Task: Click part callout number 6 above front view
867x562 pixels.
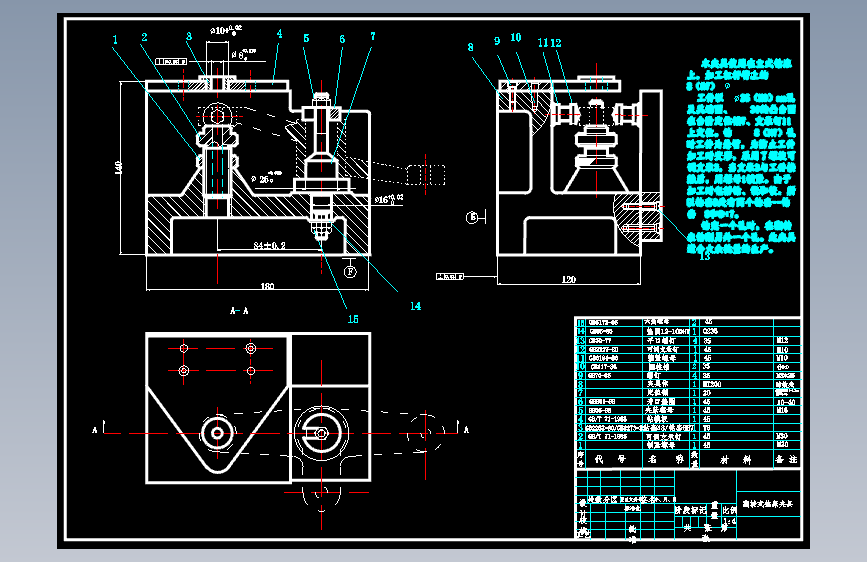Action: point(342,39)
